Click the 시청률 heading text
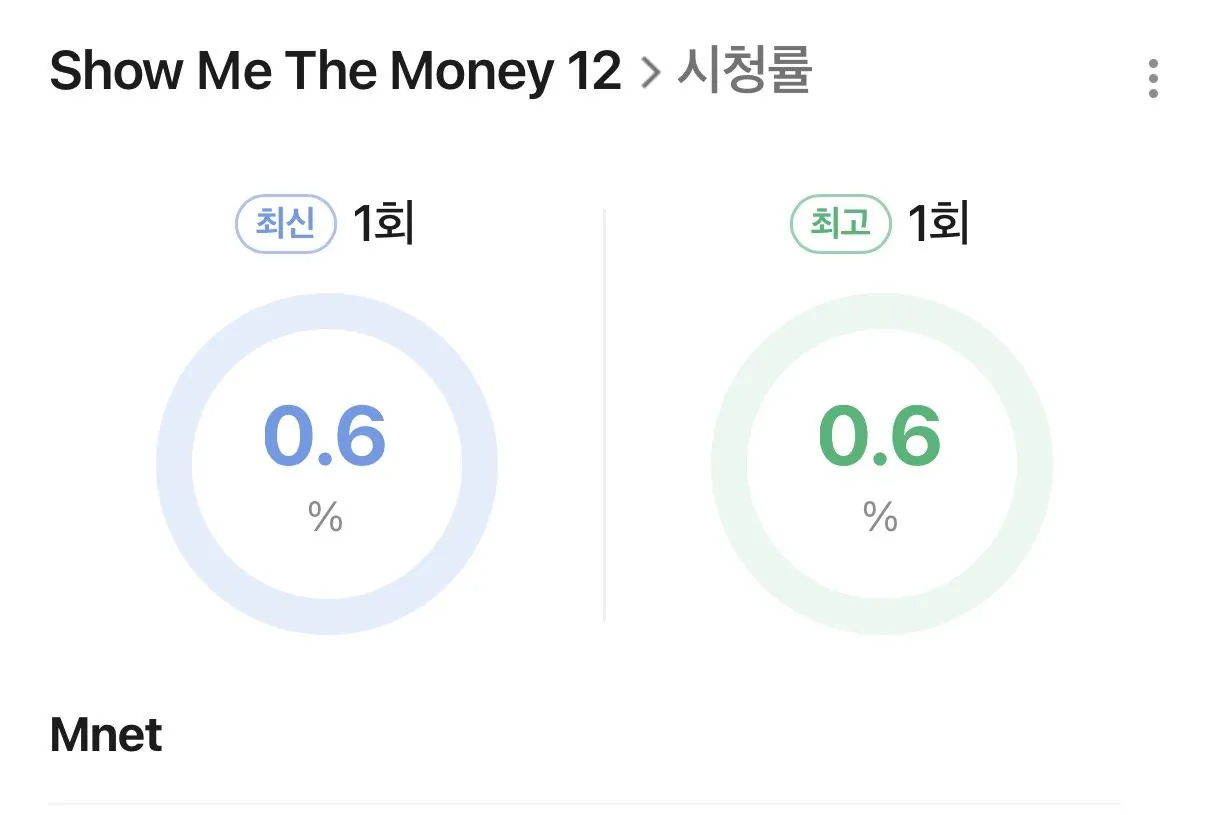The image size is (1206, 815). pyautogui.click(x=744, y=71)
